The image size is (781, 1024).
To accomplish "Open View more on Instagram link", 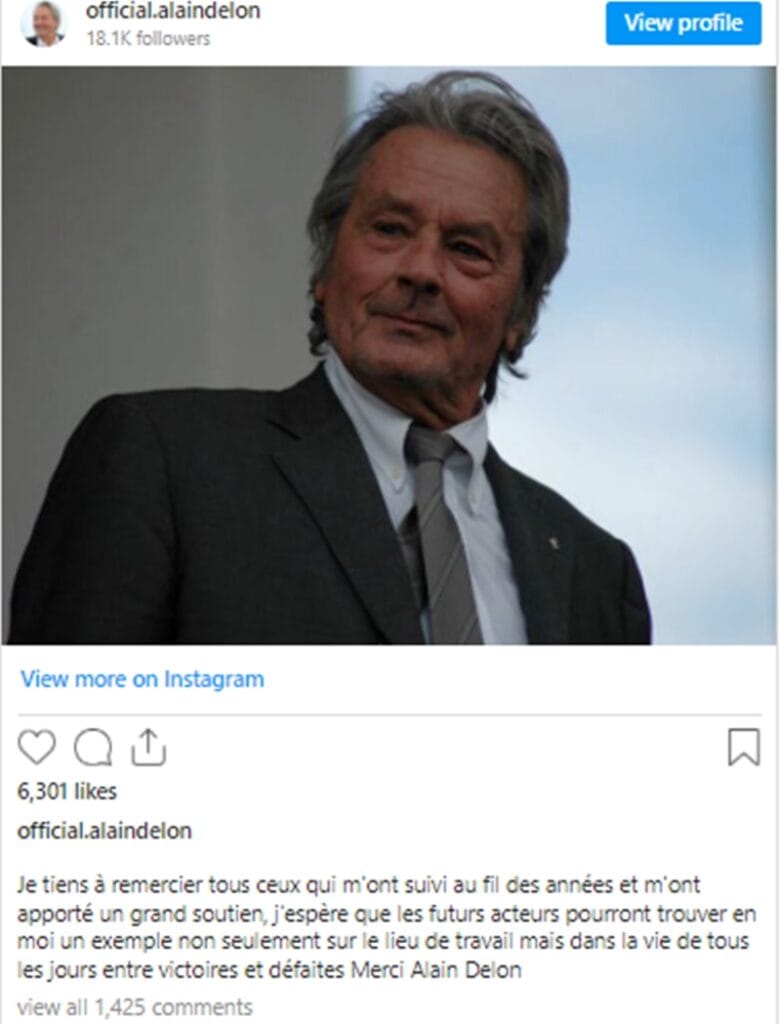I will [x=142, y=679].
